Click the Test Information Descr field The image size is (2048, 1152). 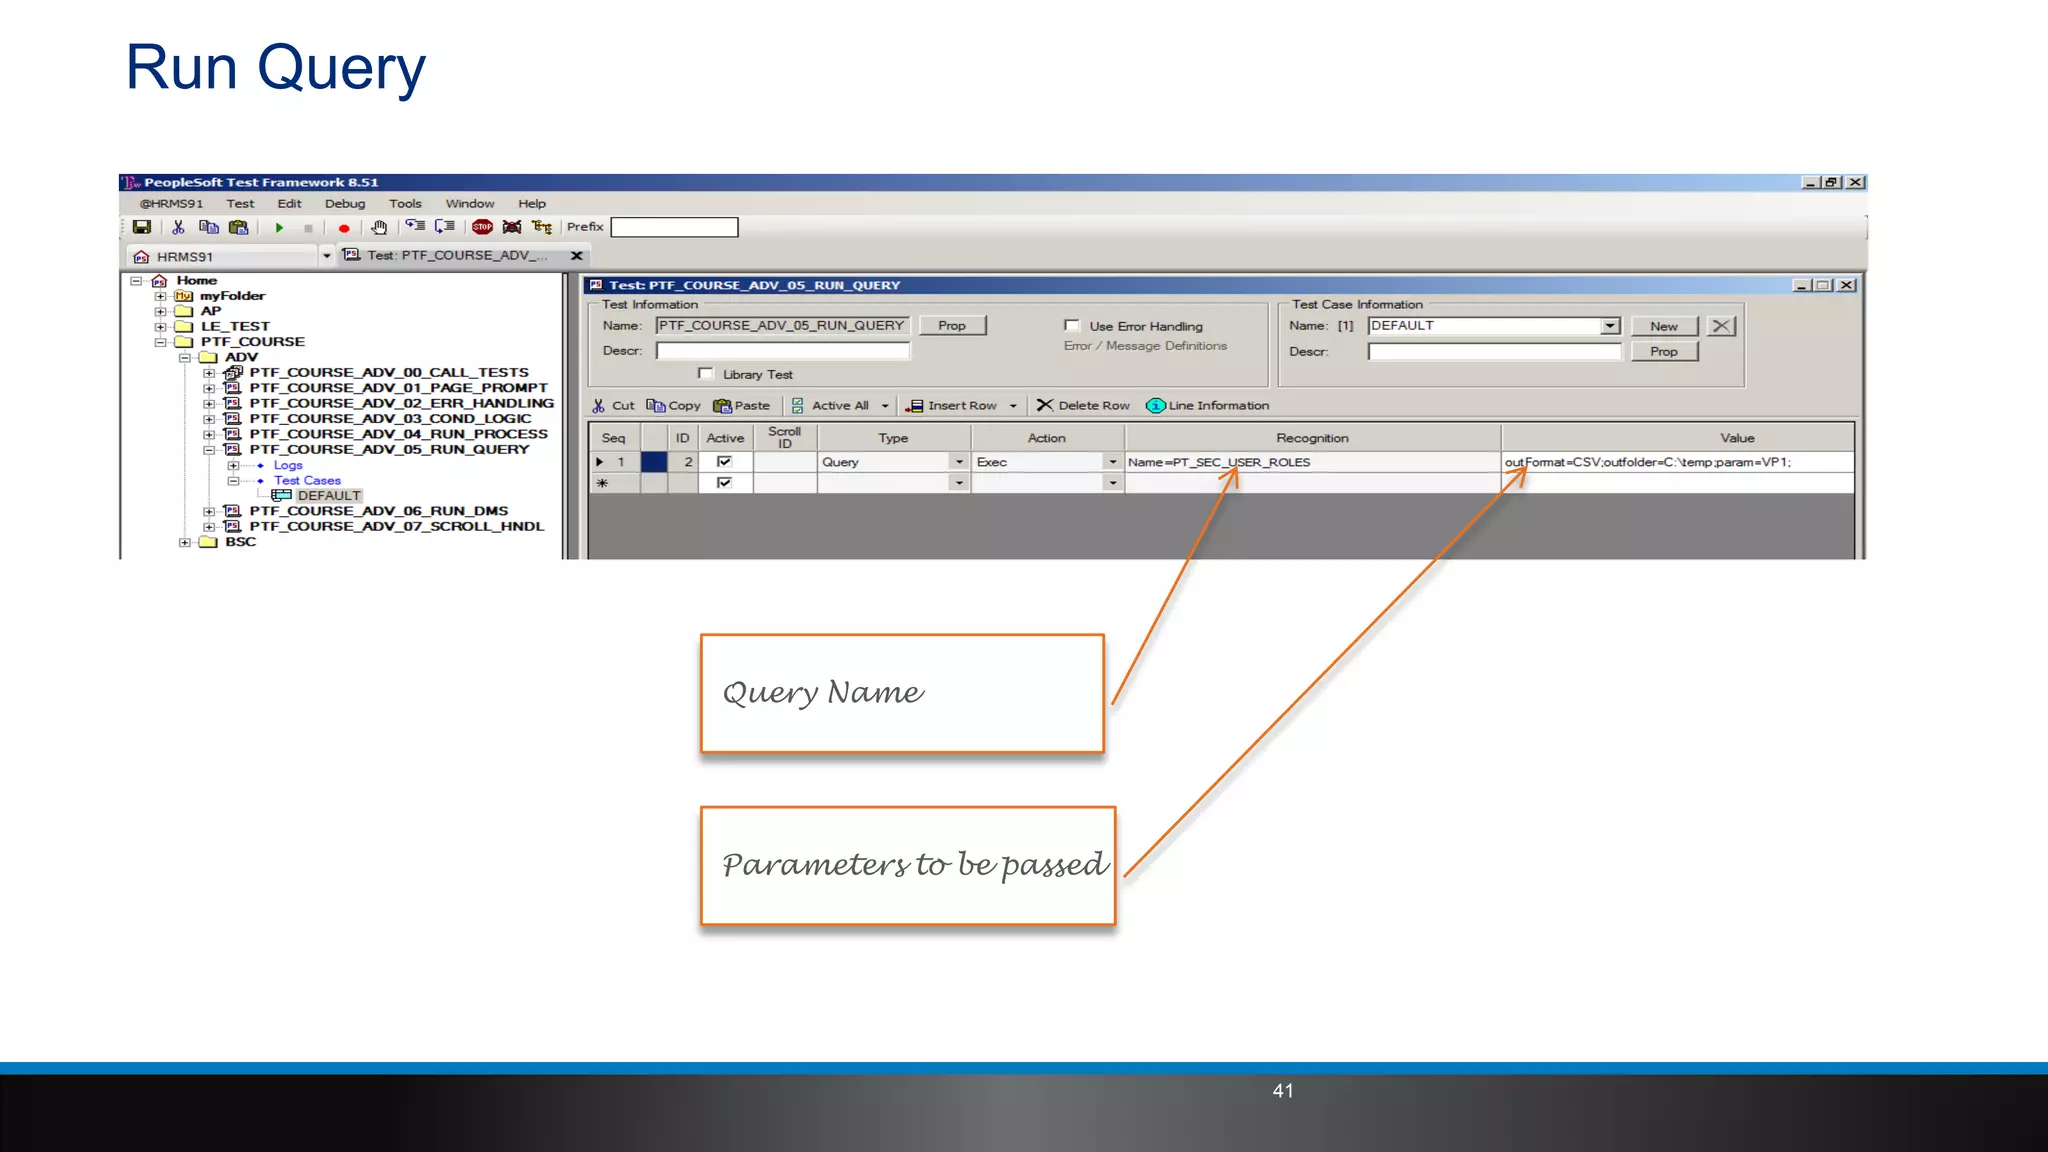783,351
